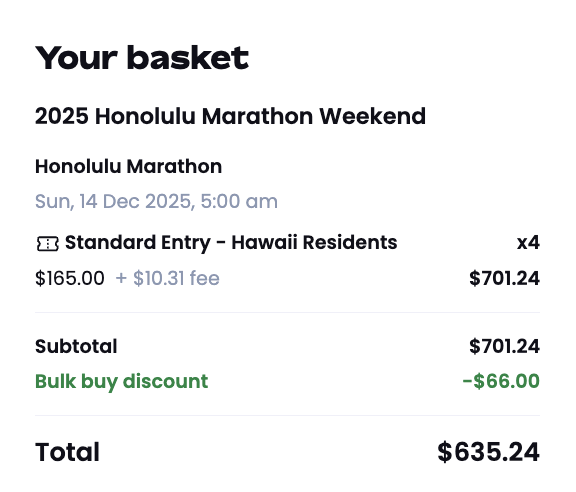Click the $701.24 line item amount
Image resolution: width=576 pixels, height=492 pixels.
click(504, 278)
